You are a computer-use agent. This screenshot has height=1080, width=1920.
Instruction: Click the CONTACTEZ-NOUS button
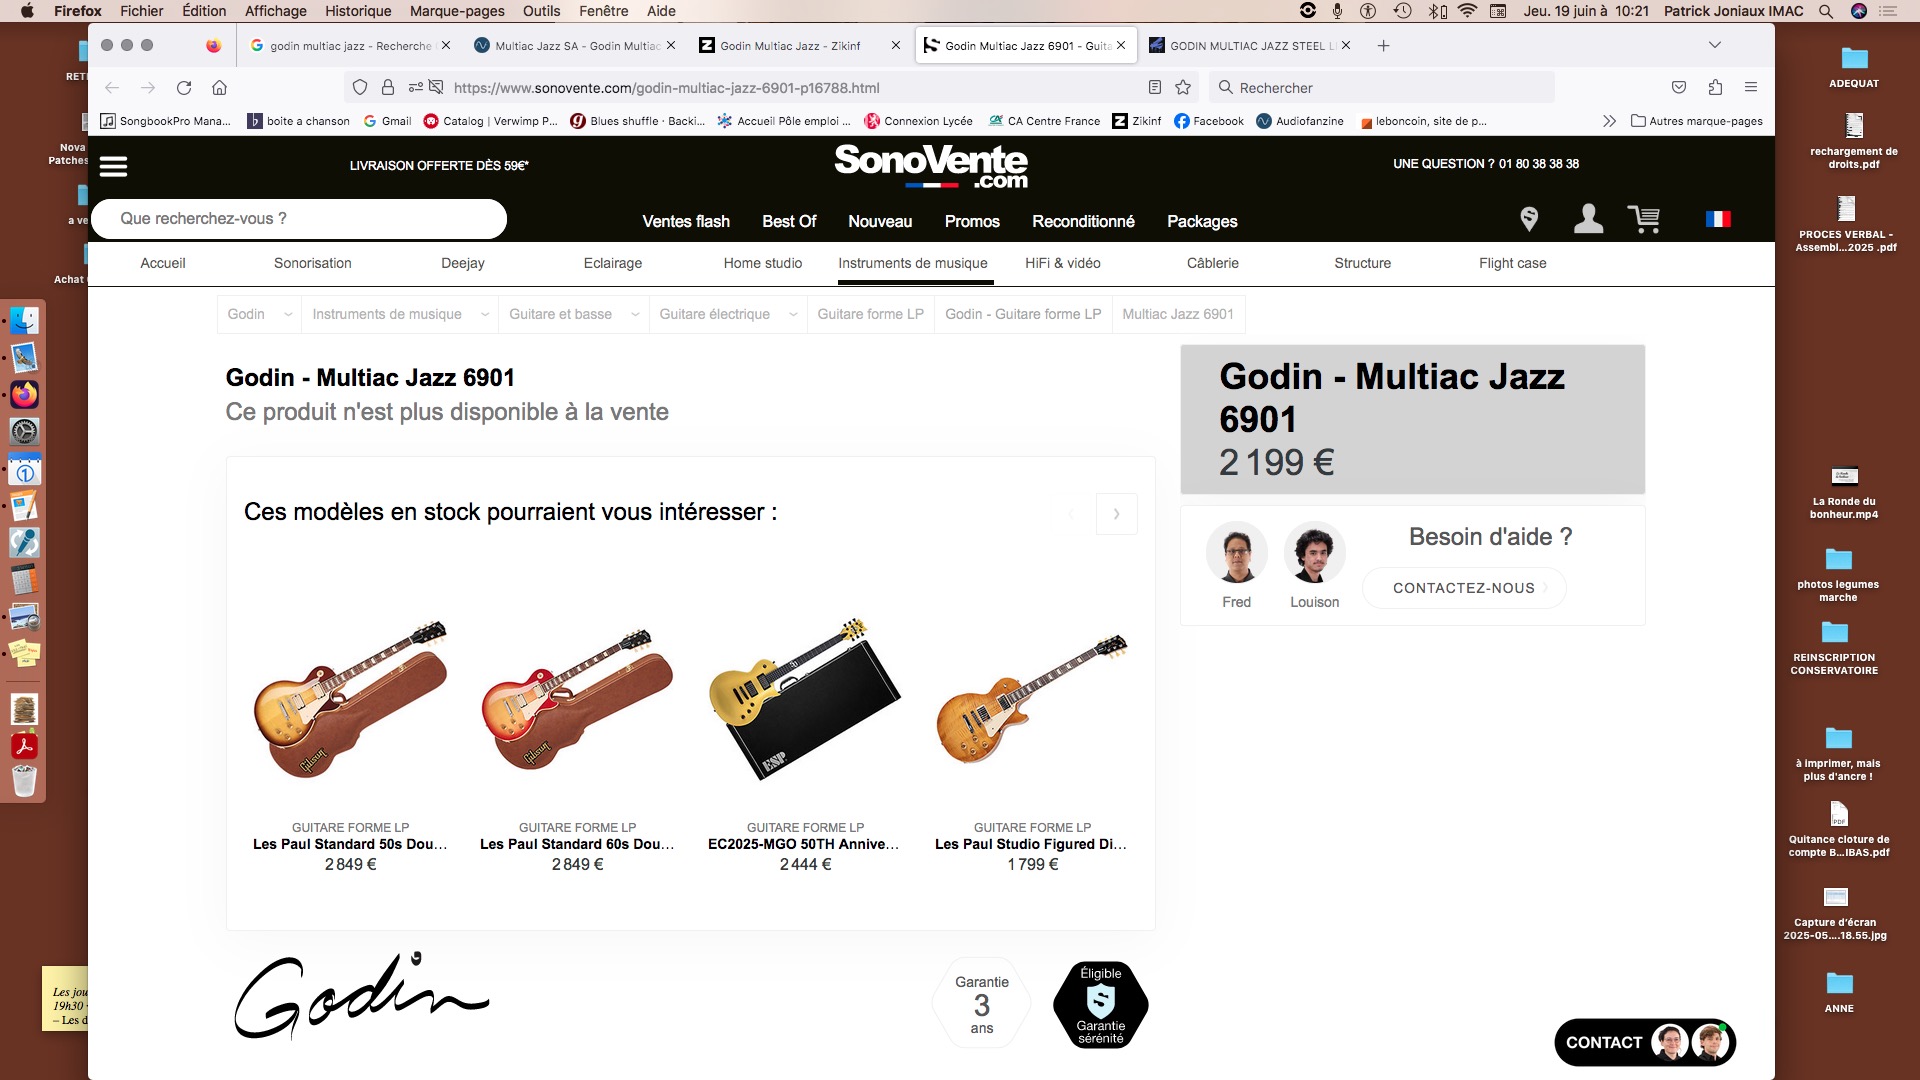point(1464,588)
